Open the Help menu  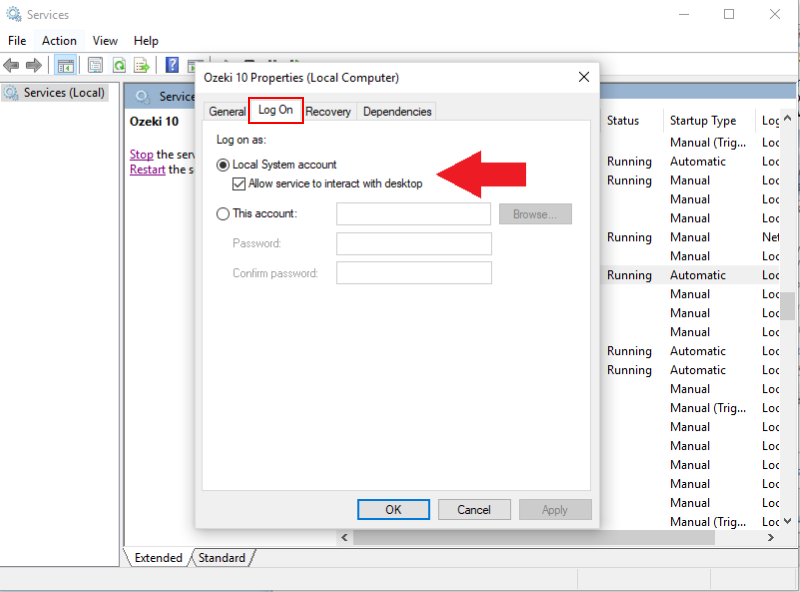click(146, 41)
